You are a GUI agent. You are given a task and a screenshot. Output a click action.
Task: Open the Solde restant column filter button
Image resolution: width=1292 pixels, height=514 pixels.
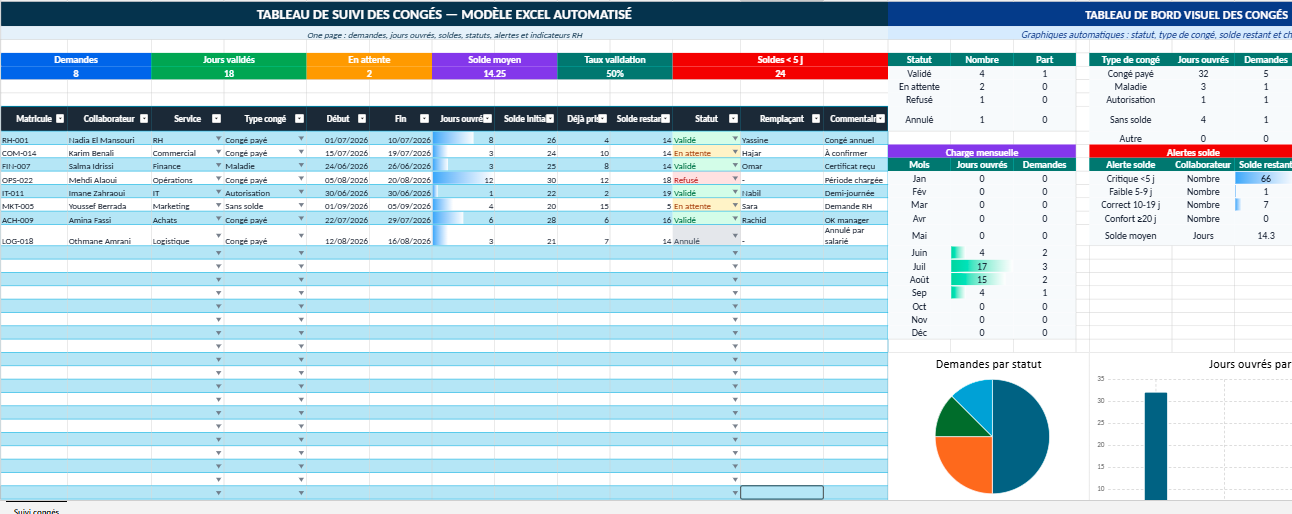coord(666,118)
